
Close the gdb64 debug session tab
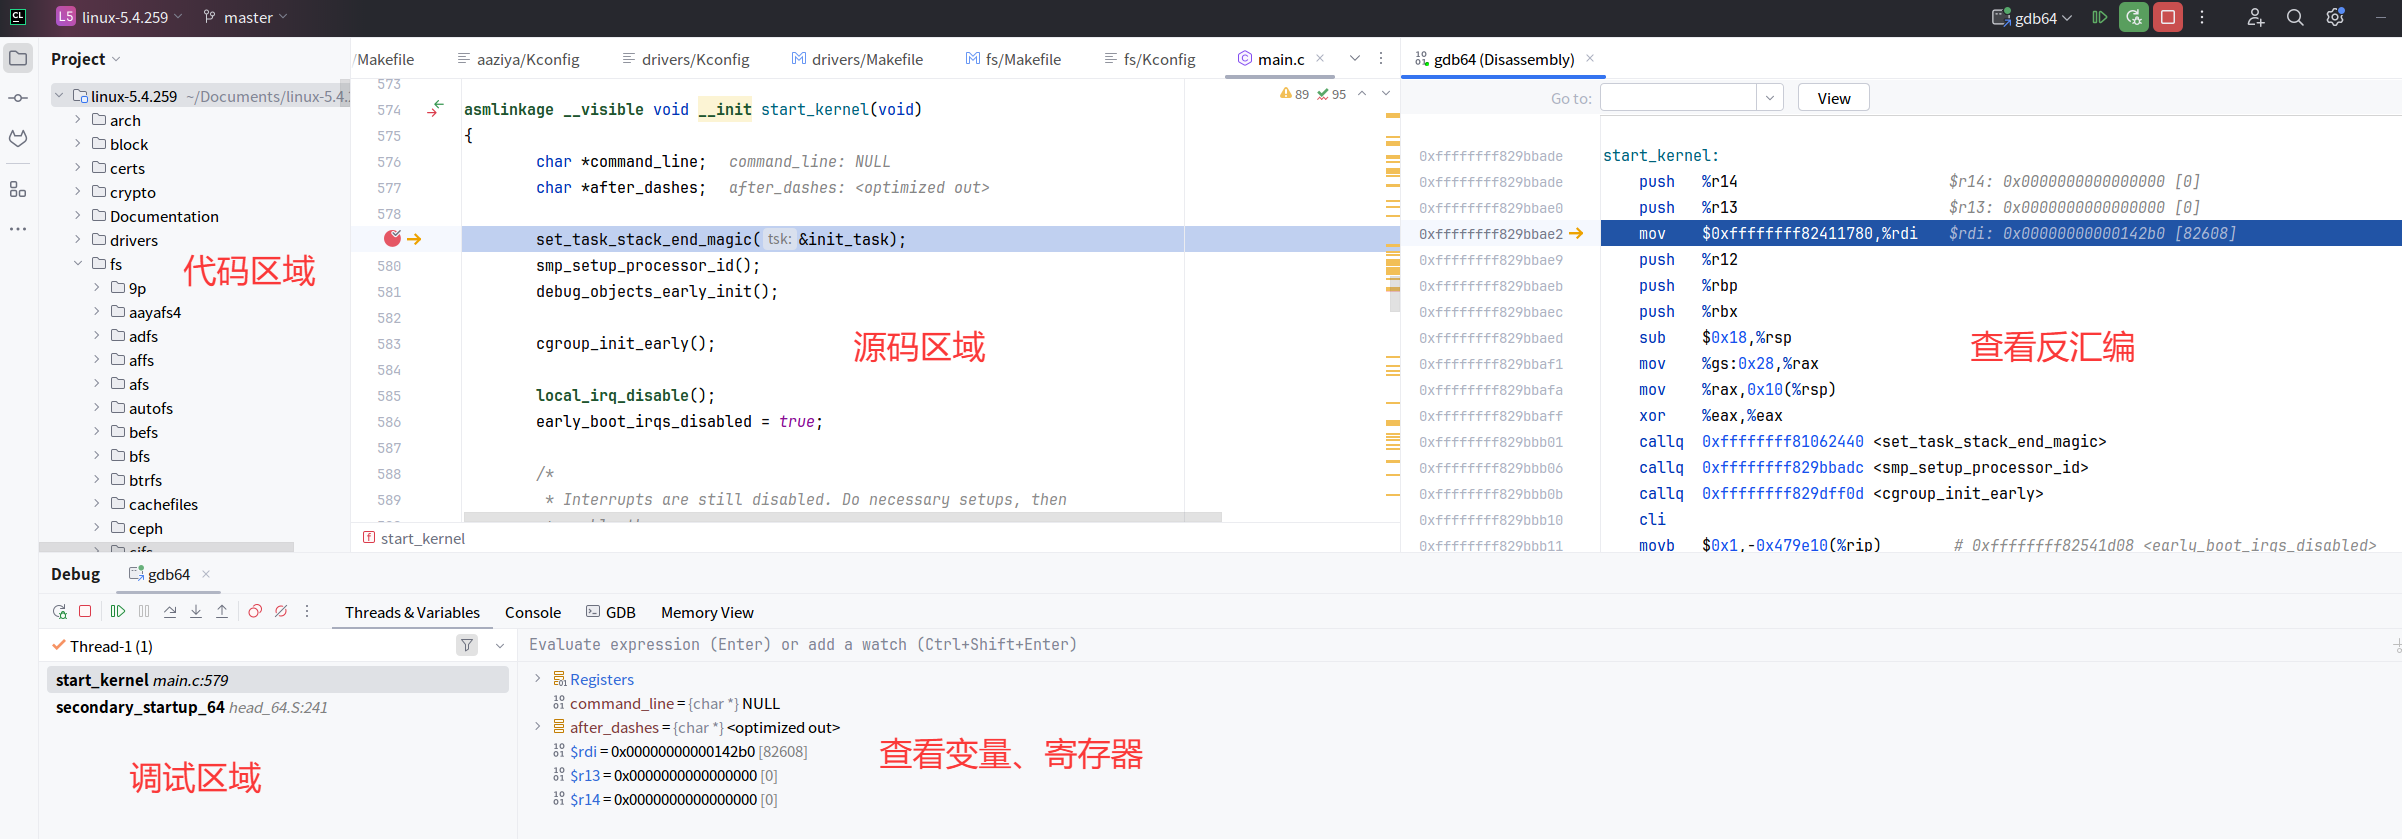click(x=206, y=574)
